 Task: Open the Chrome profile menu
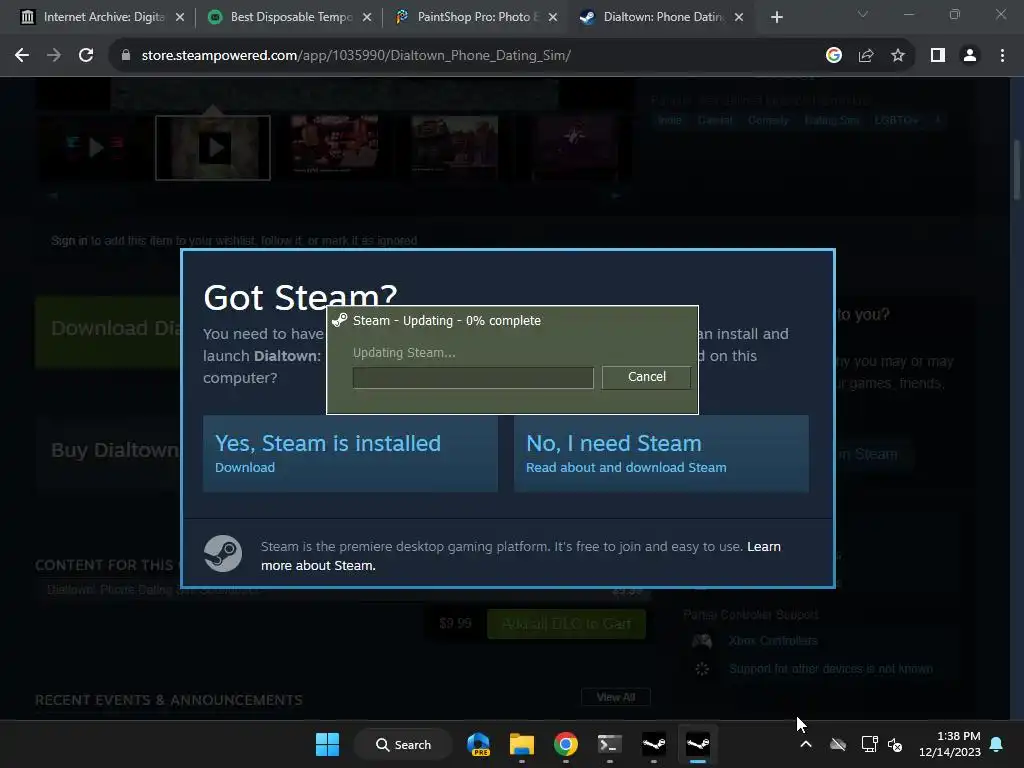(x=970, y=56)
